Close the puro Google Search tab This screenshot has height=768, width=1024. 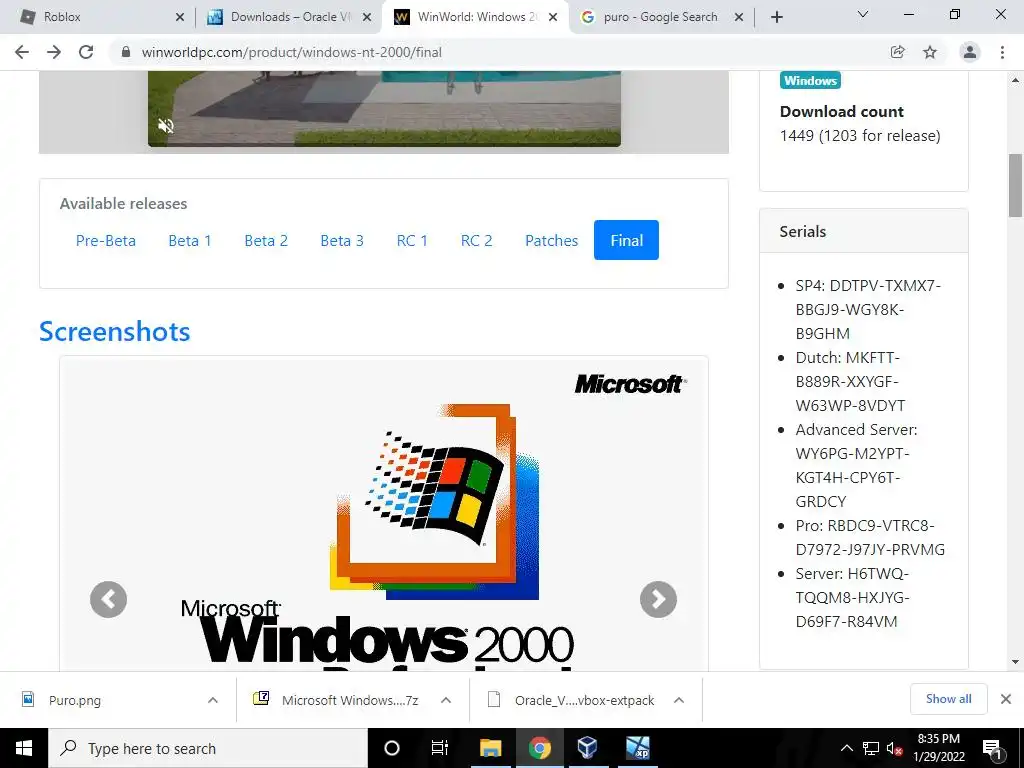[x=739, y=17]
